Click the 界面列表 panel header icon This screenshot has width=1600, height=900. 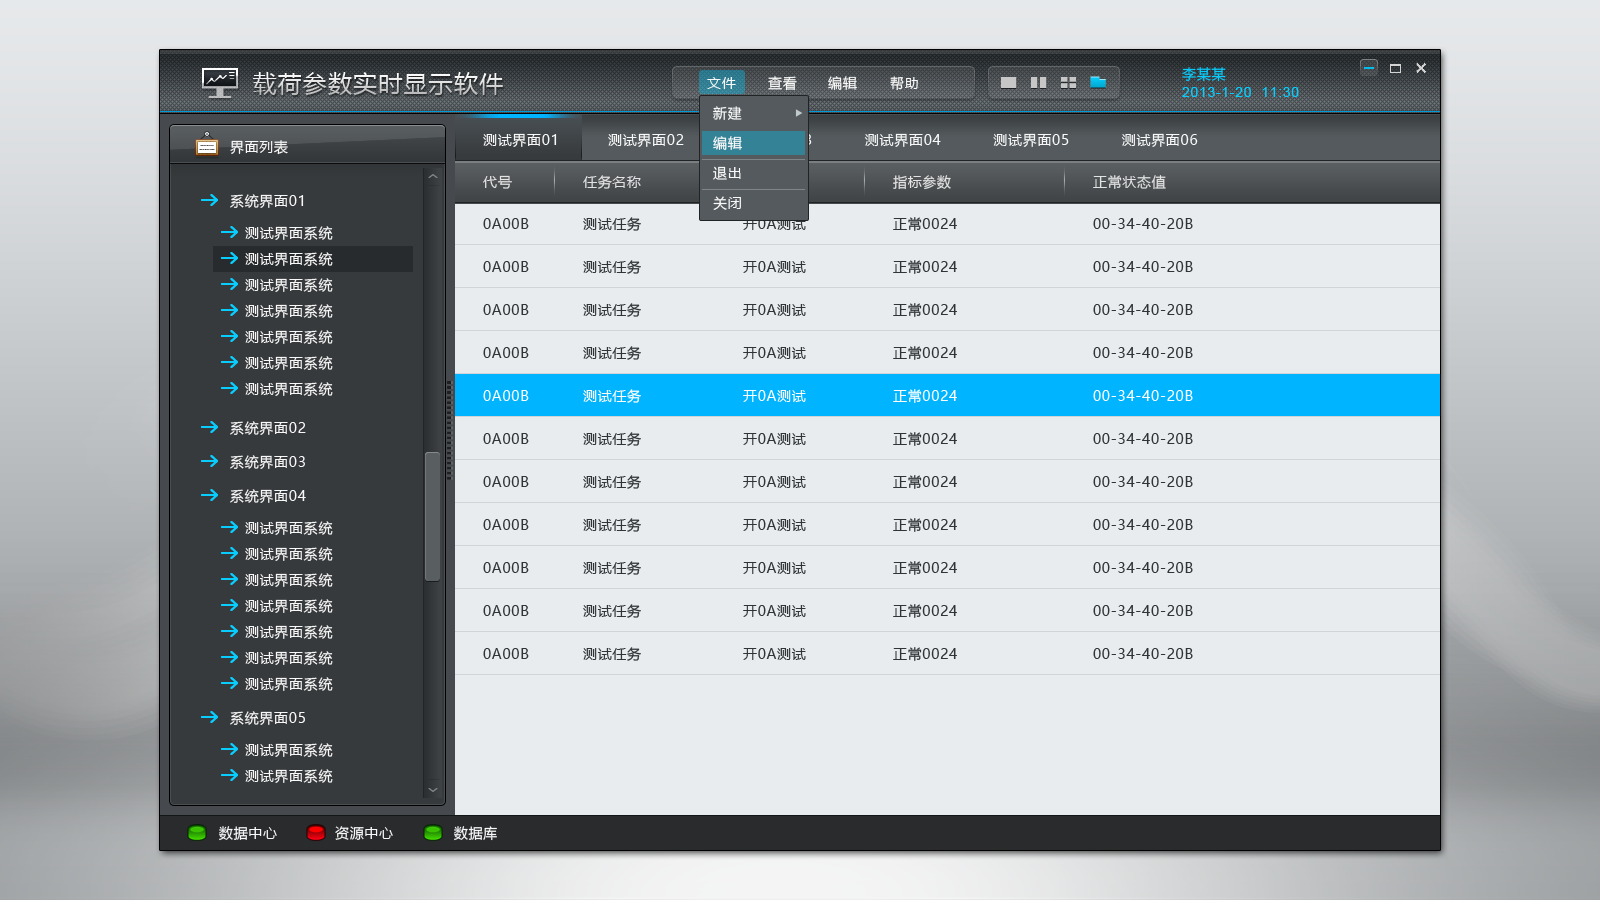click(x=207, y=145)
